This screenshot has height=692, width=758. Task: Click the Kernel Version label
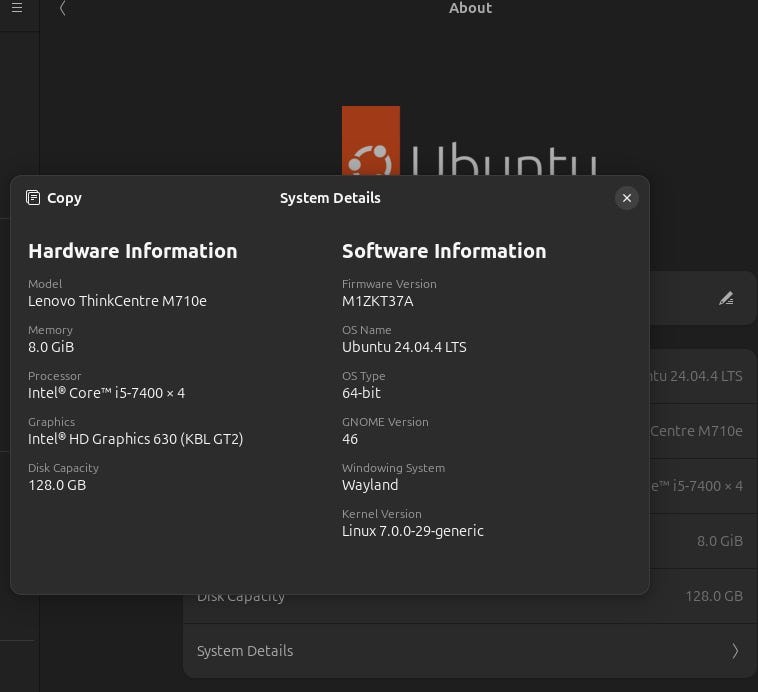tap(381, 514)
